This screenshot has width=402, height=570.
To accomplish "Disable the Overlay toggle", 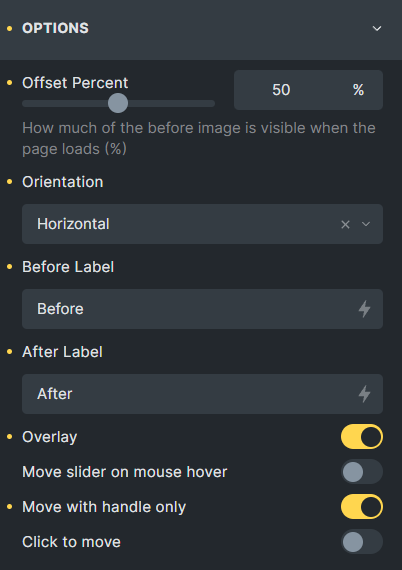I will (x=362, y=437).
